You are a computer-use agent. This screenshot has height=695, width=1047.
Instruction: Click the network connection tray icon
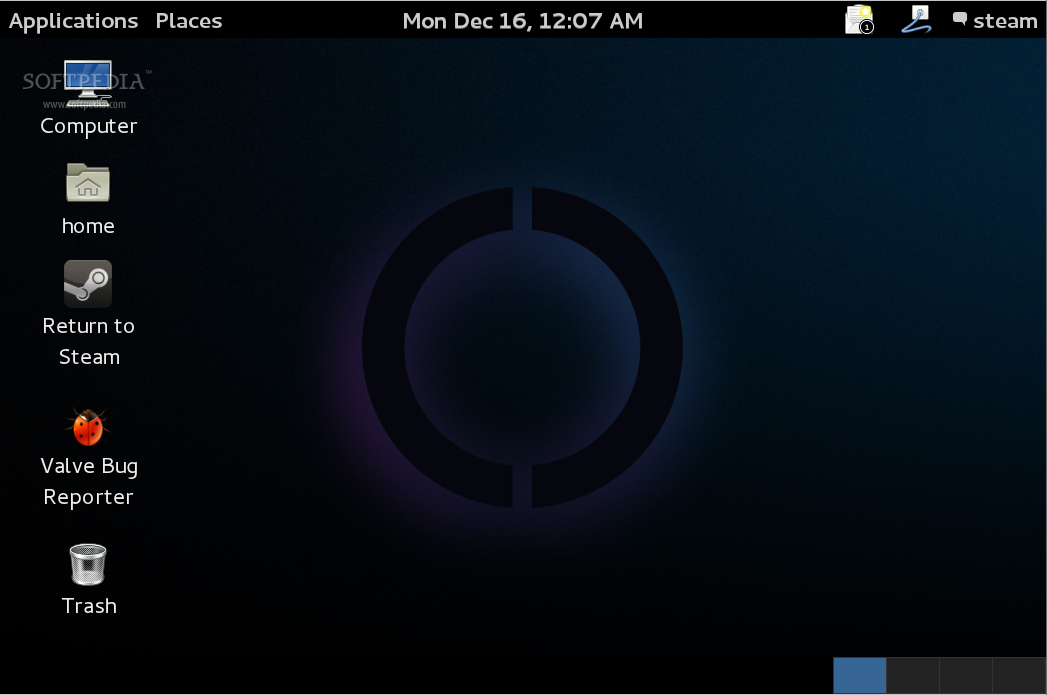pyautogui.click(x=916, y=19)
